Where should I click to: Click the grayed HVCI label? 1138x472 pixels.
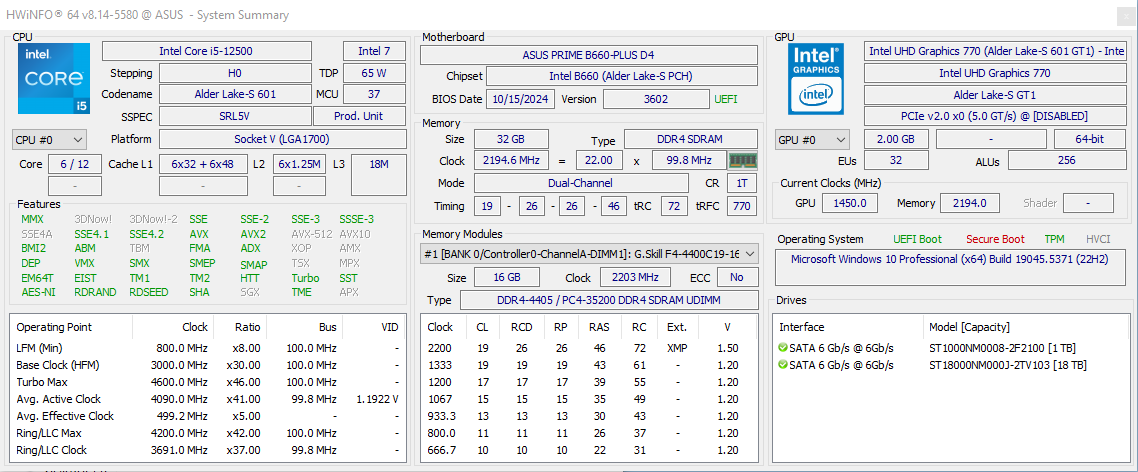click(x=1098, y=239)
